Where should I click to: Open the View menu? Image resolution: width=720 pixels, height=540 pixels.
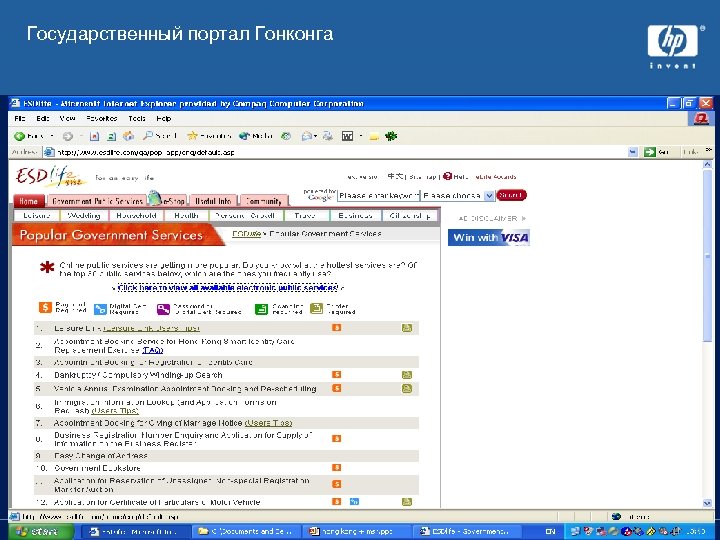pos(68,118)
